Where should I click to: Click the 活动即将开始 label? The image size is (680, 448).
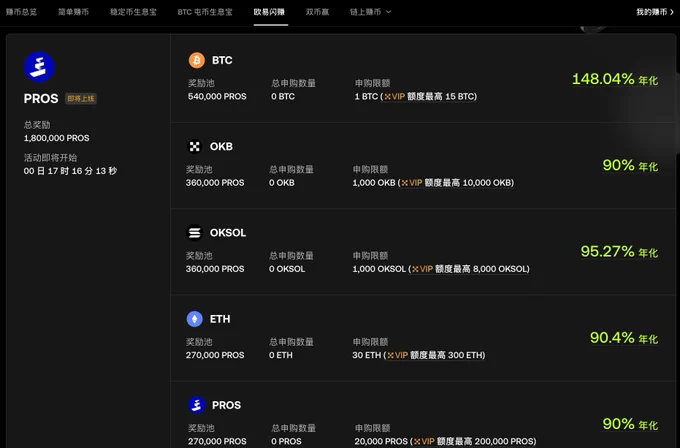[50, 158]
